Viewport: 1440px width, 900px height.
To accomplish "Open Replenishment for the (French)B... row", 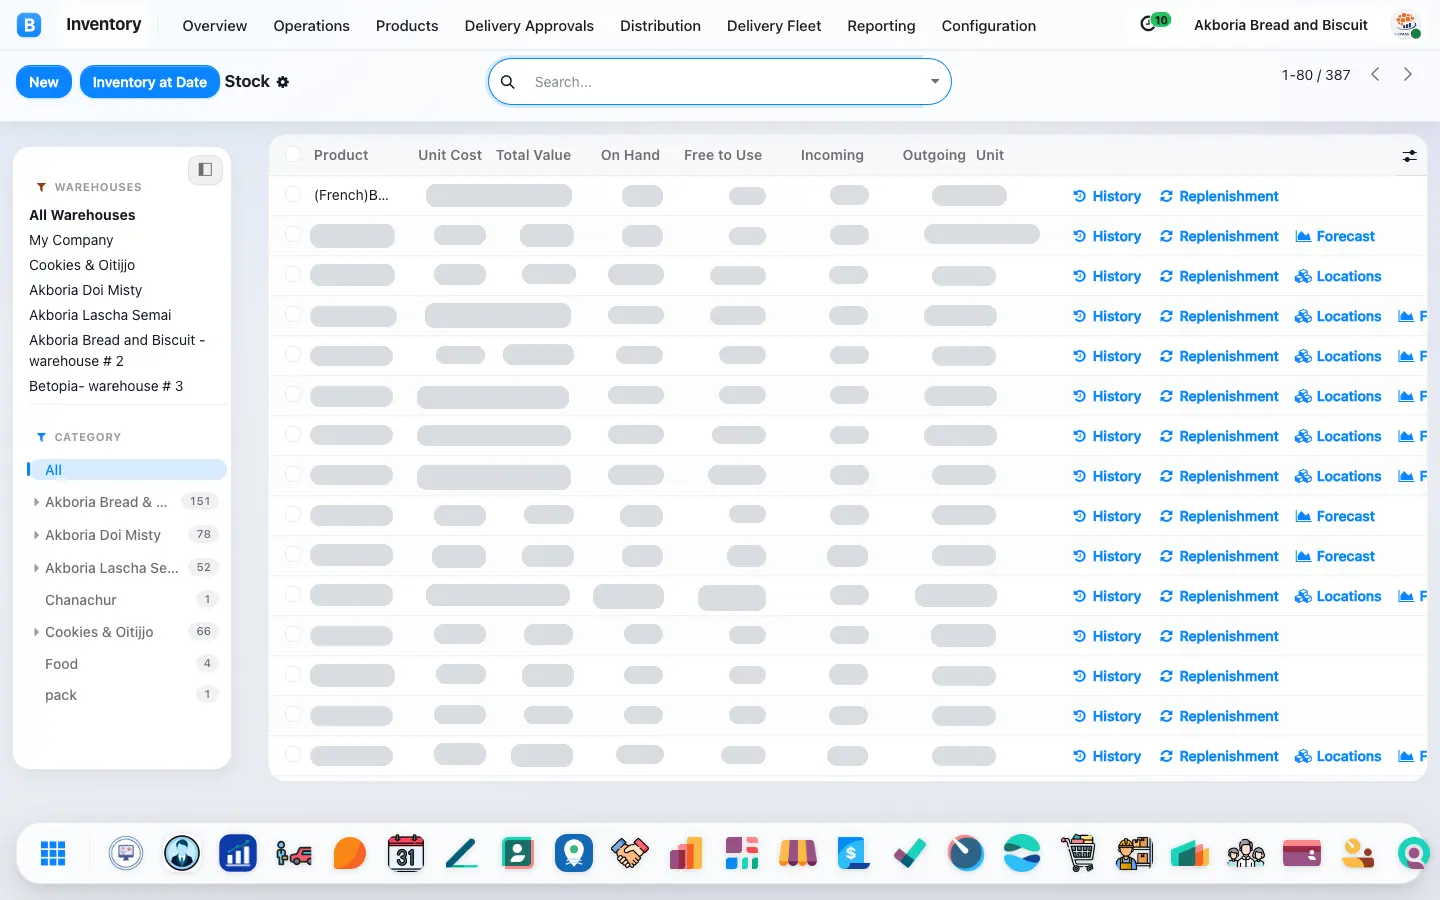I will (1219, 196).
